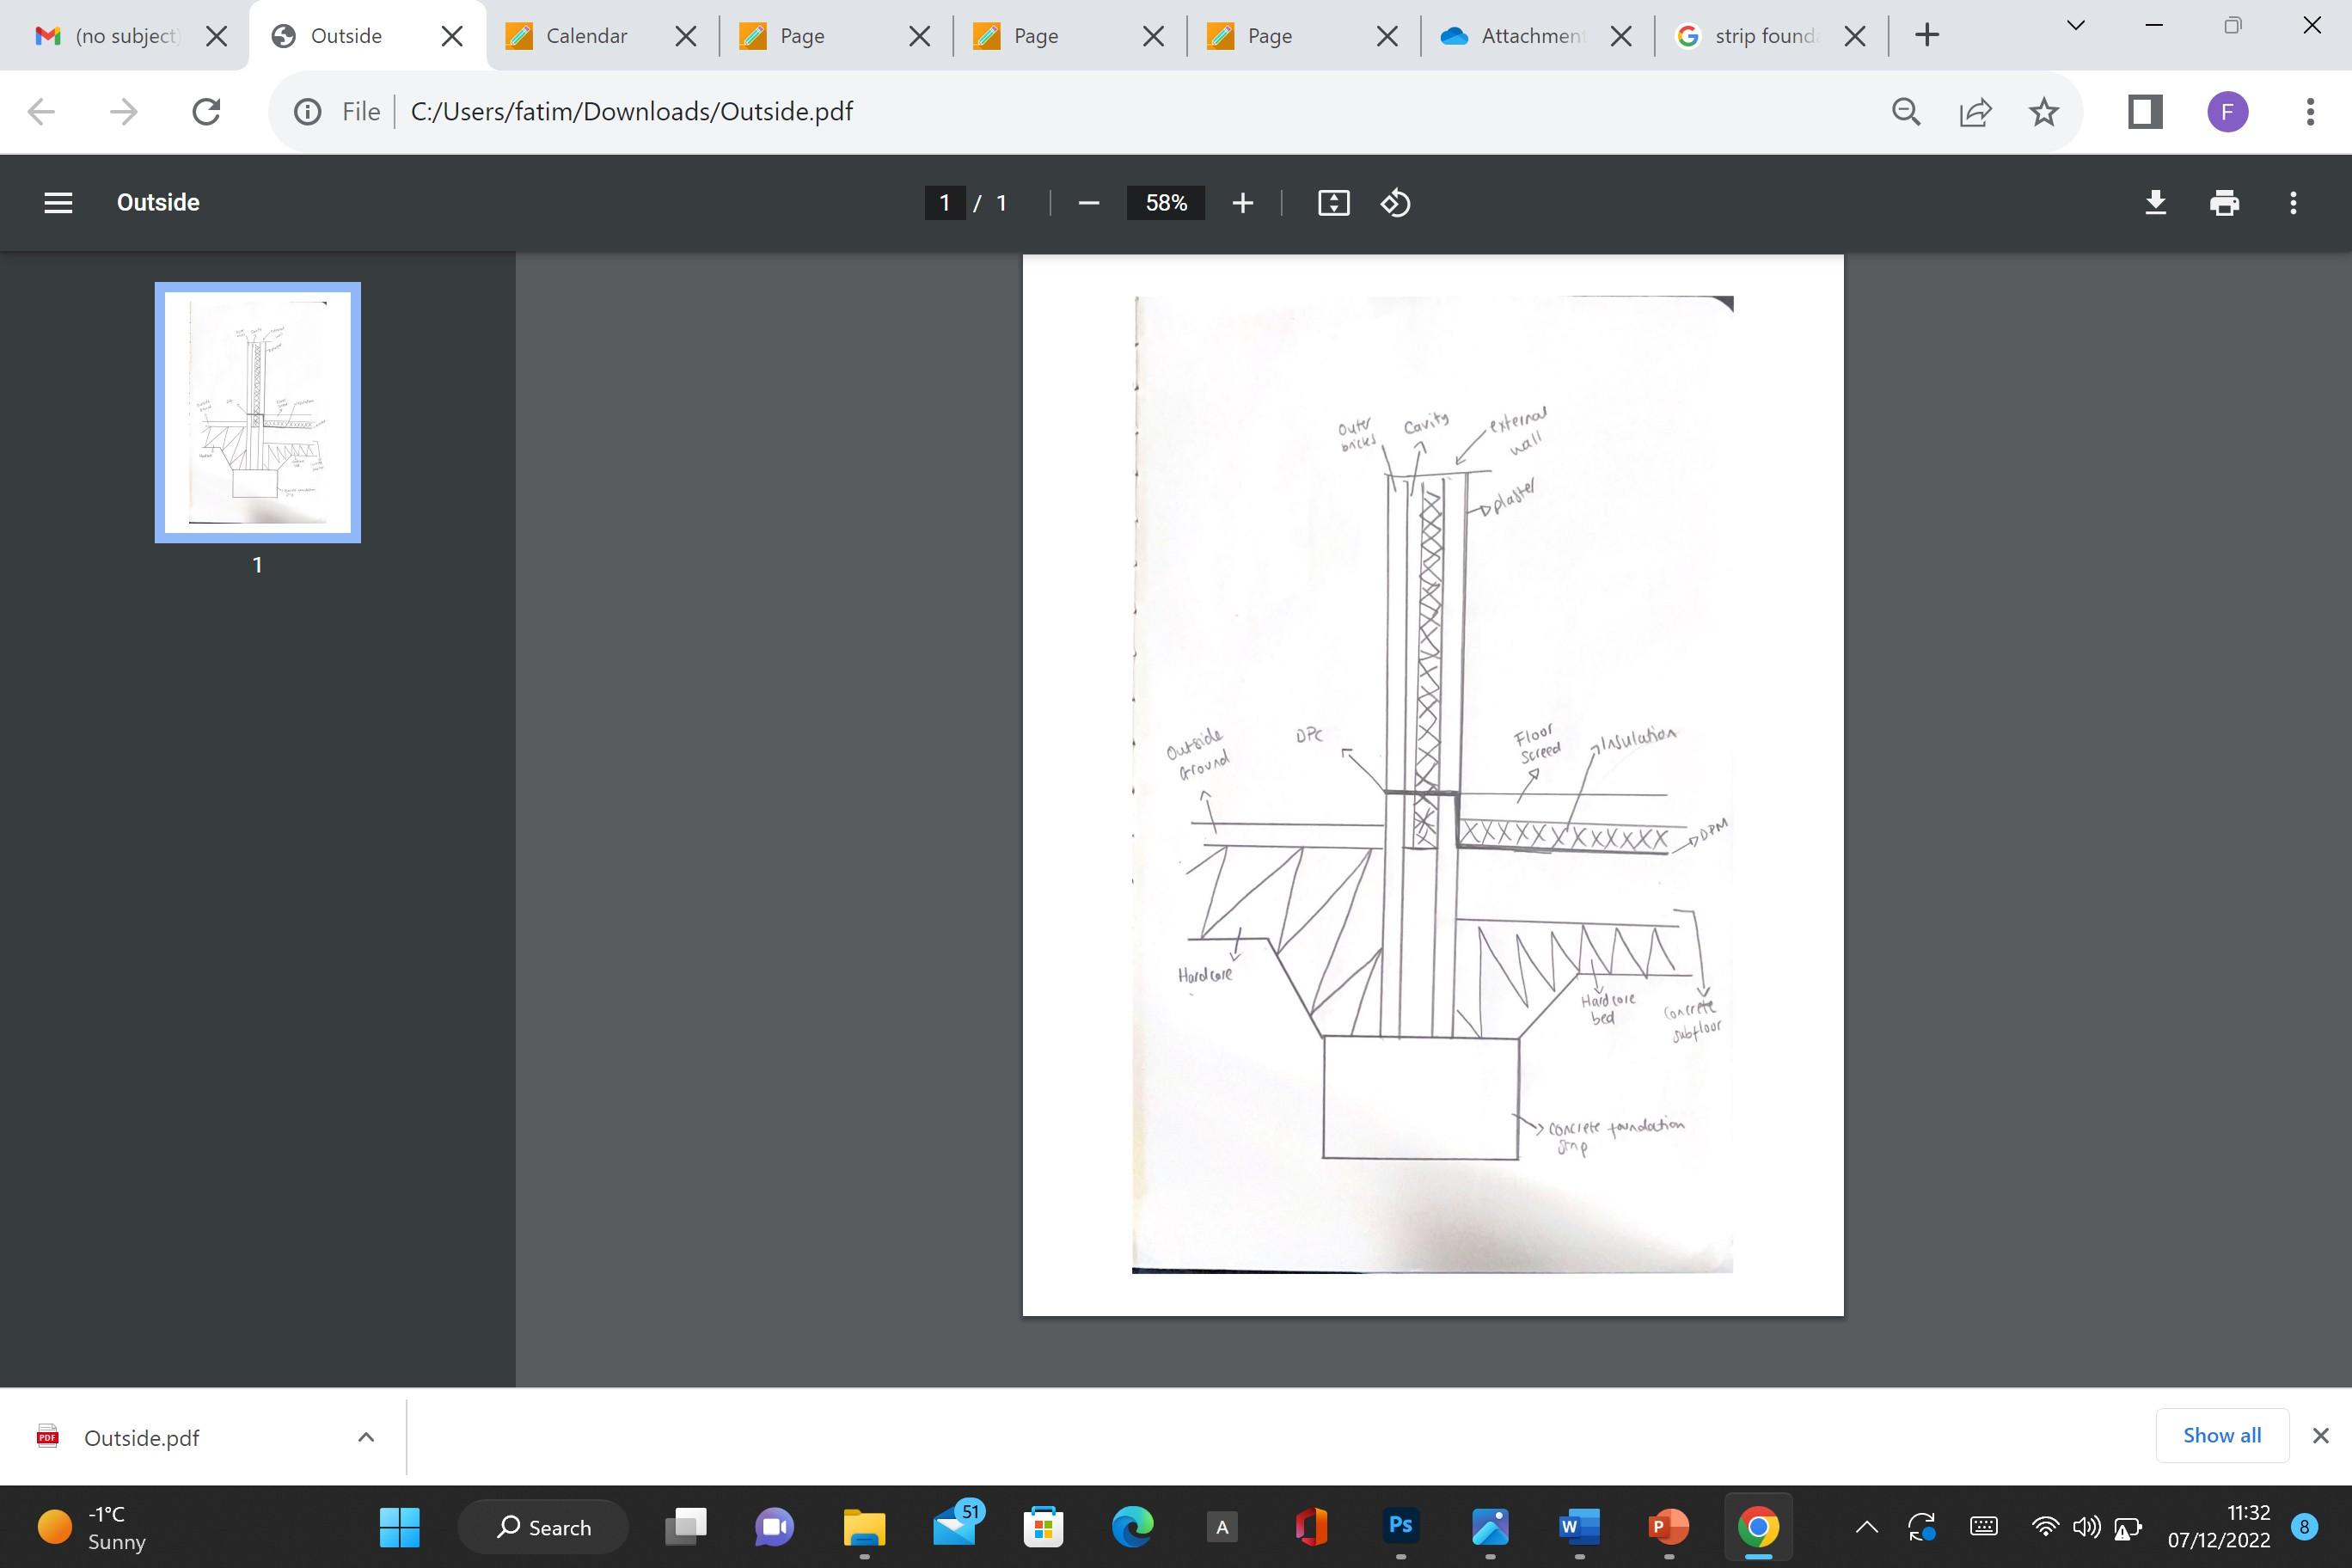Screen dimensions: 2352x1568
Task: Open the share icon in address bar
Action: (1975, 111)
